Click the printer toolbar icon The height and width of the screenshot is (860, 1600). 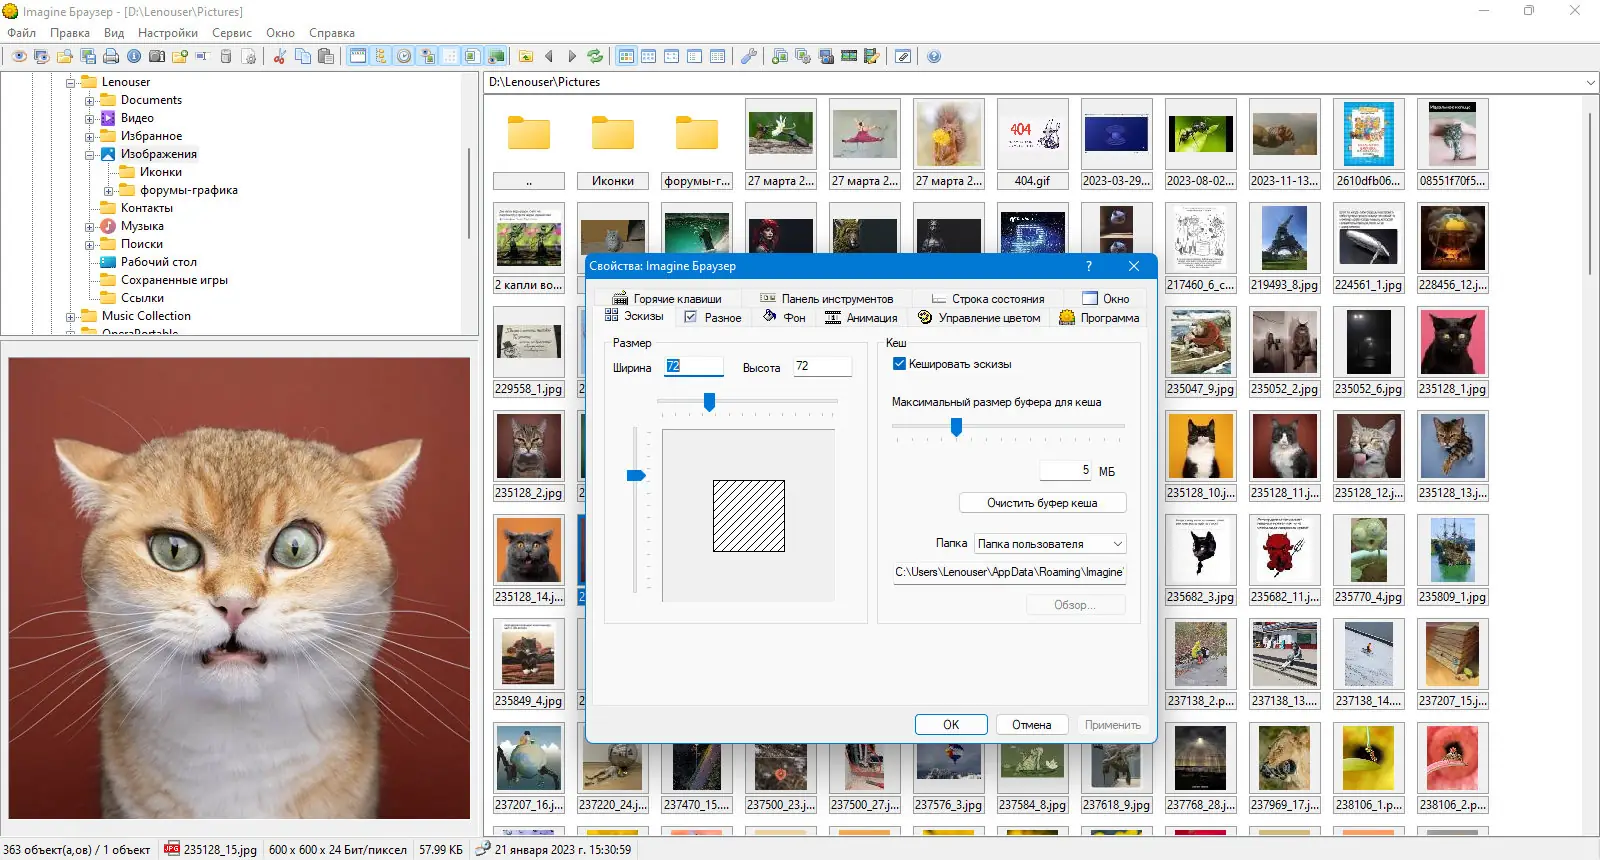click(x=111, y=57)
